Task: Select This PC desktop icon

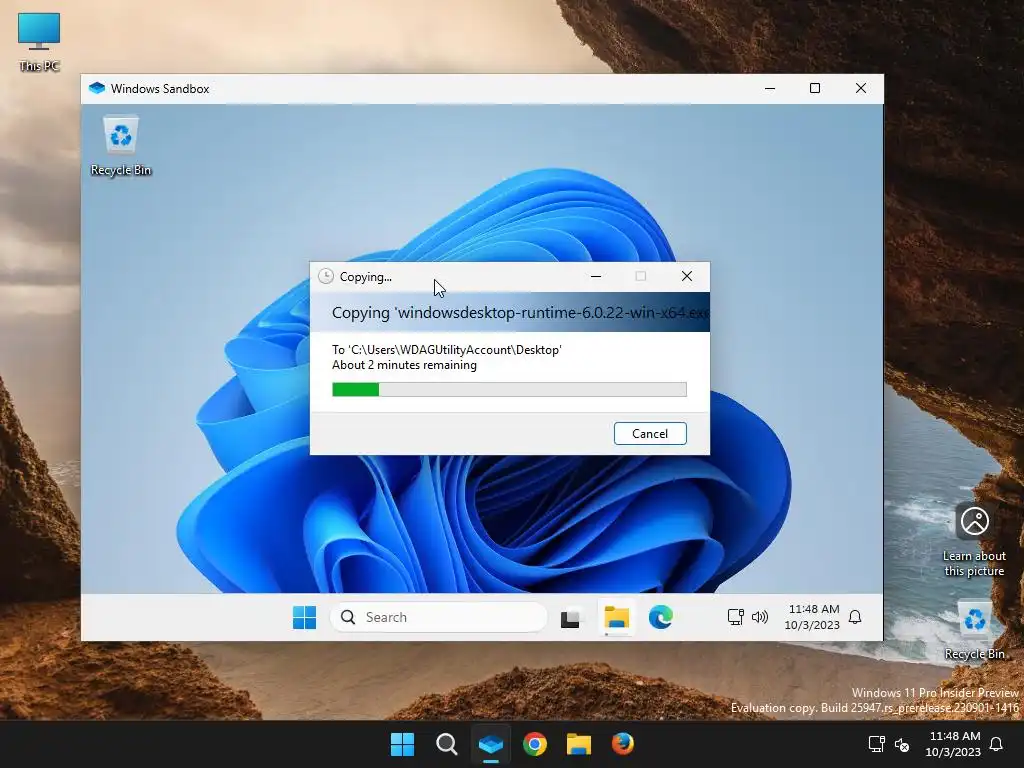Action: (39, 42)
